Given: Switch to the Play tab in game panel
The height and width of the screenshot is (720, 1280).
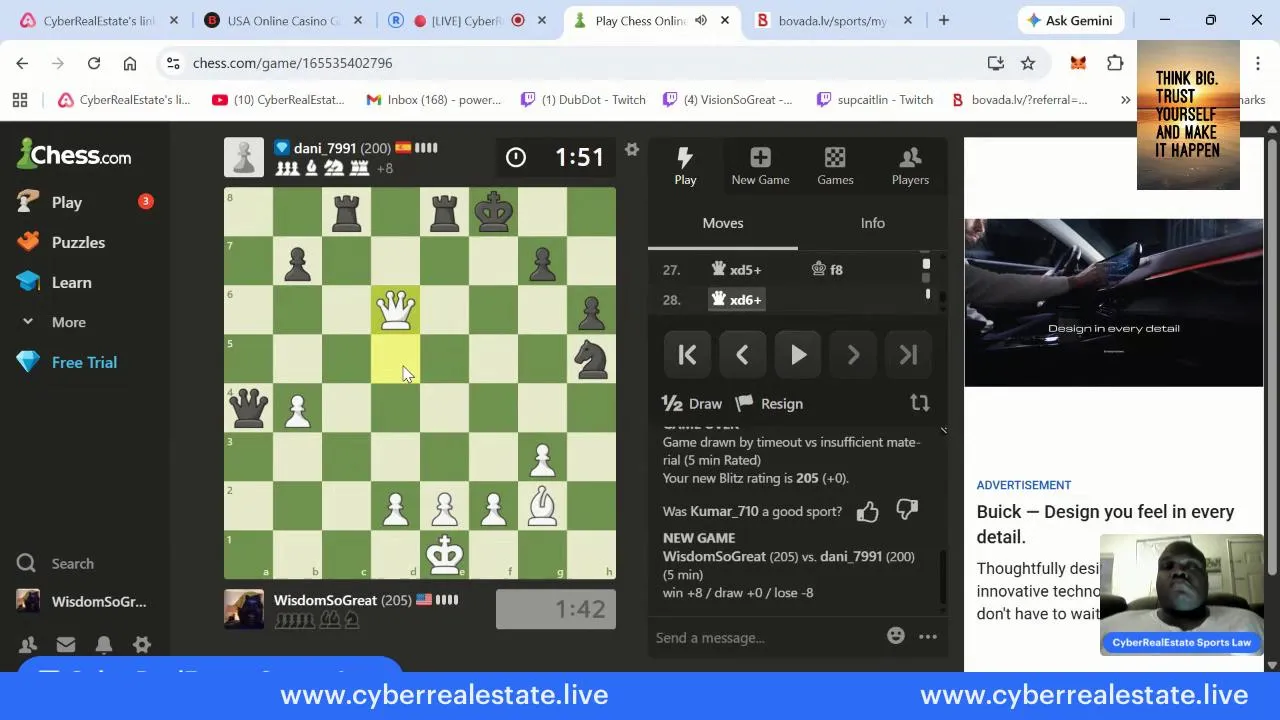Looking at the screenshot, I should pyautogui.click(x=685, y=166).
